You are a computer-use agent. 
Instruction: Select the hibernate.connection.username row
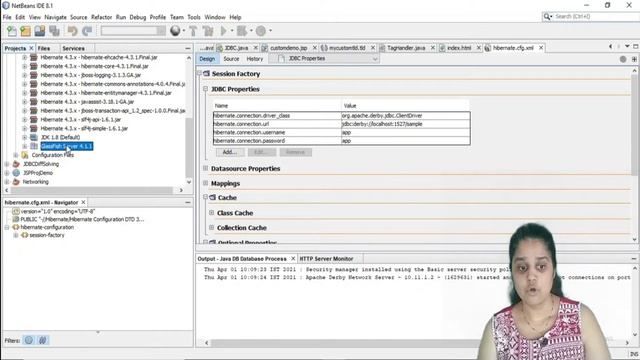[x=341, y=132]
